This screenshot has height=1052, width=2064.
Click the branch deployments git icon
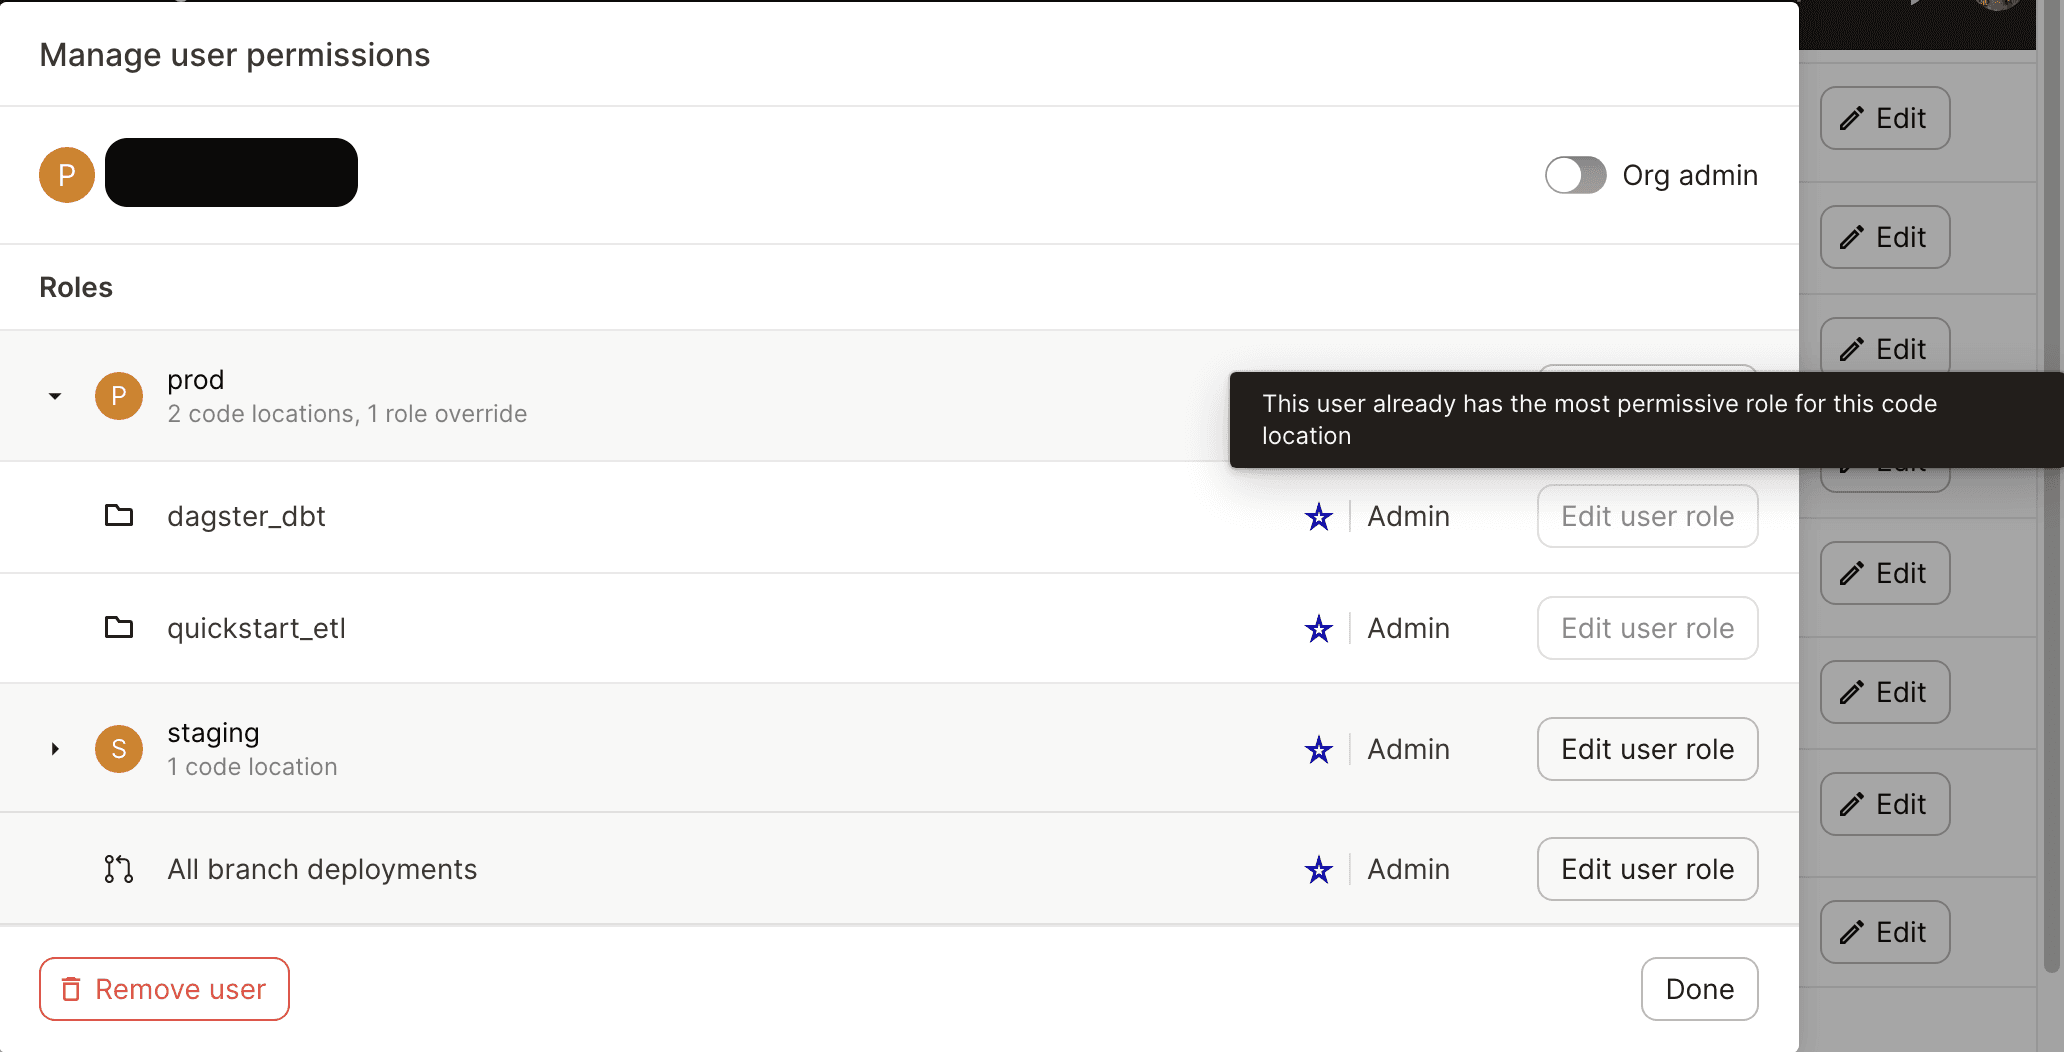tap(119, 869)
